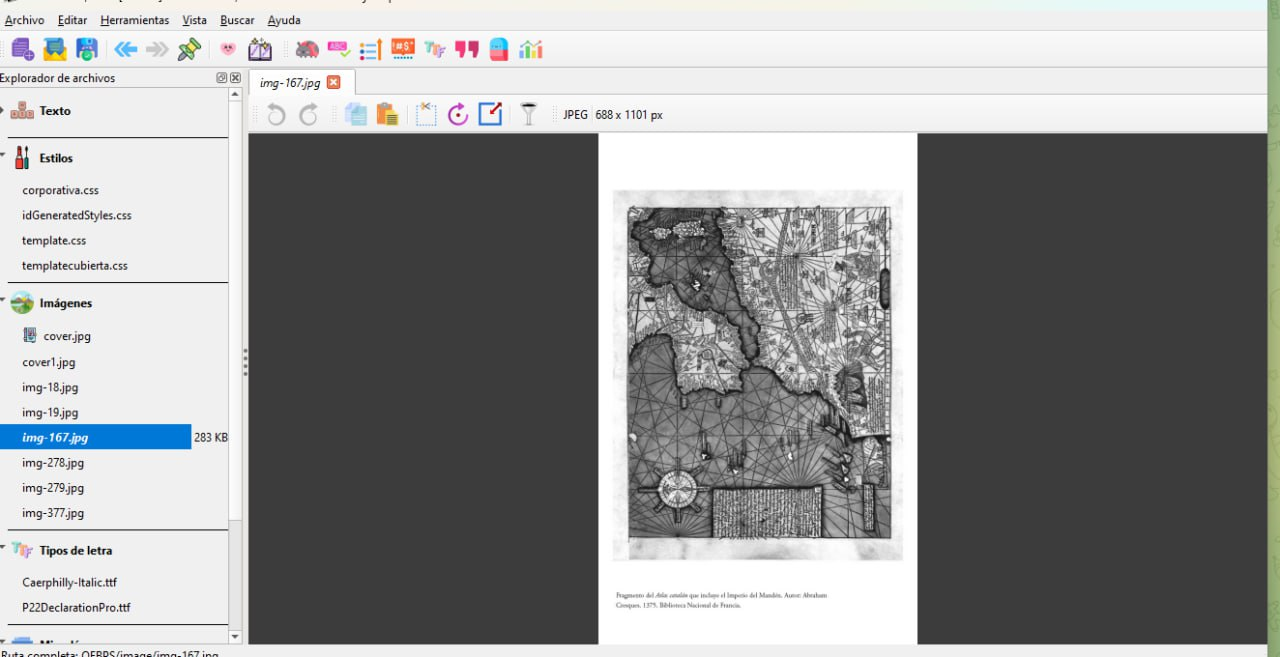Run the check book bug icon
Screen dimensions: 1280x657
(x=307, y=49)
